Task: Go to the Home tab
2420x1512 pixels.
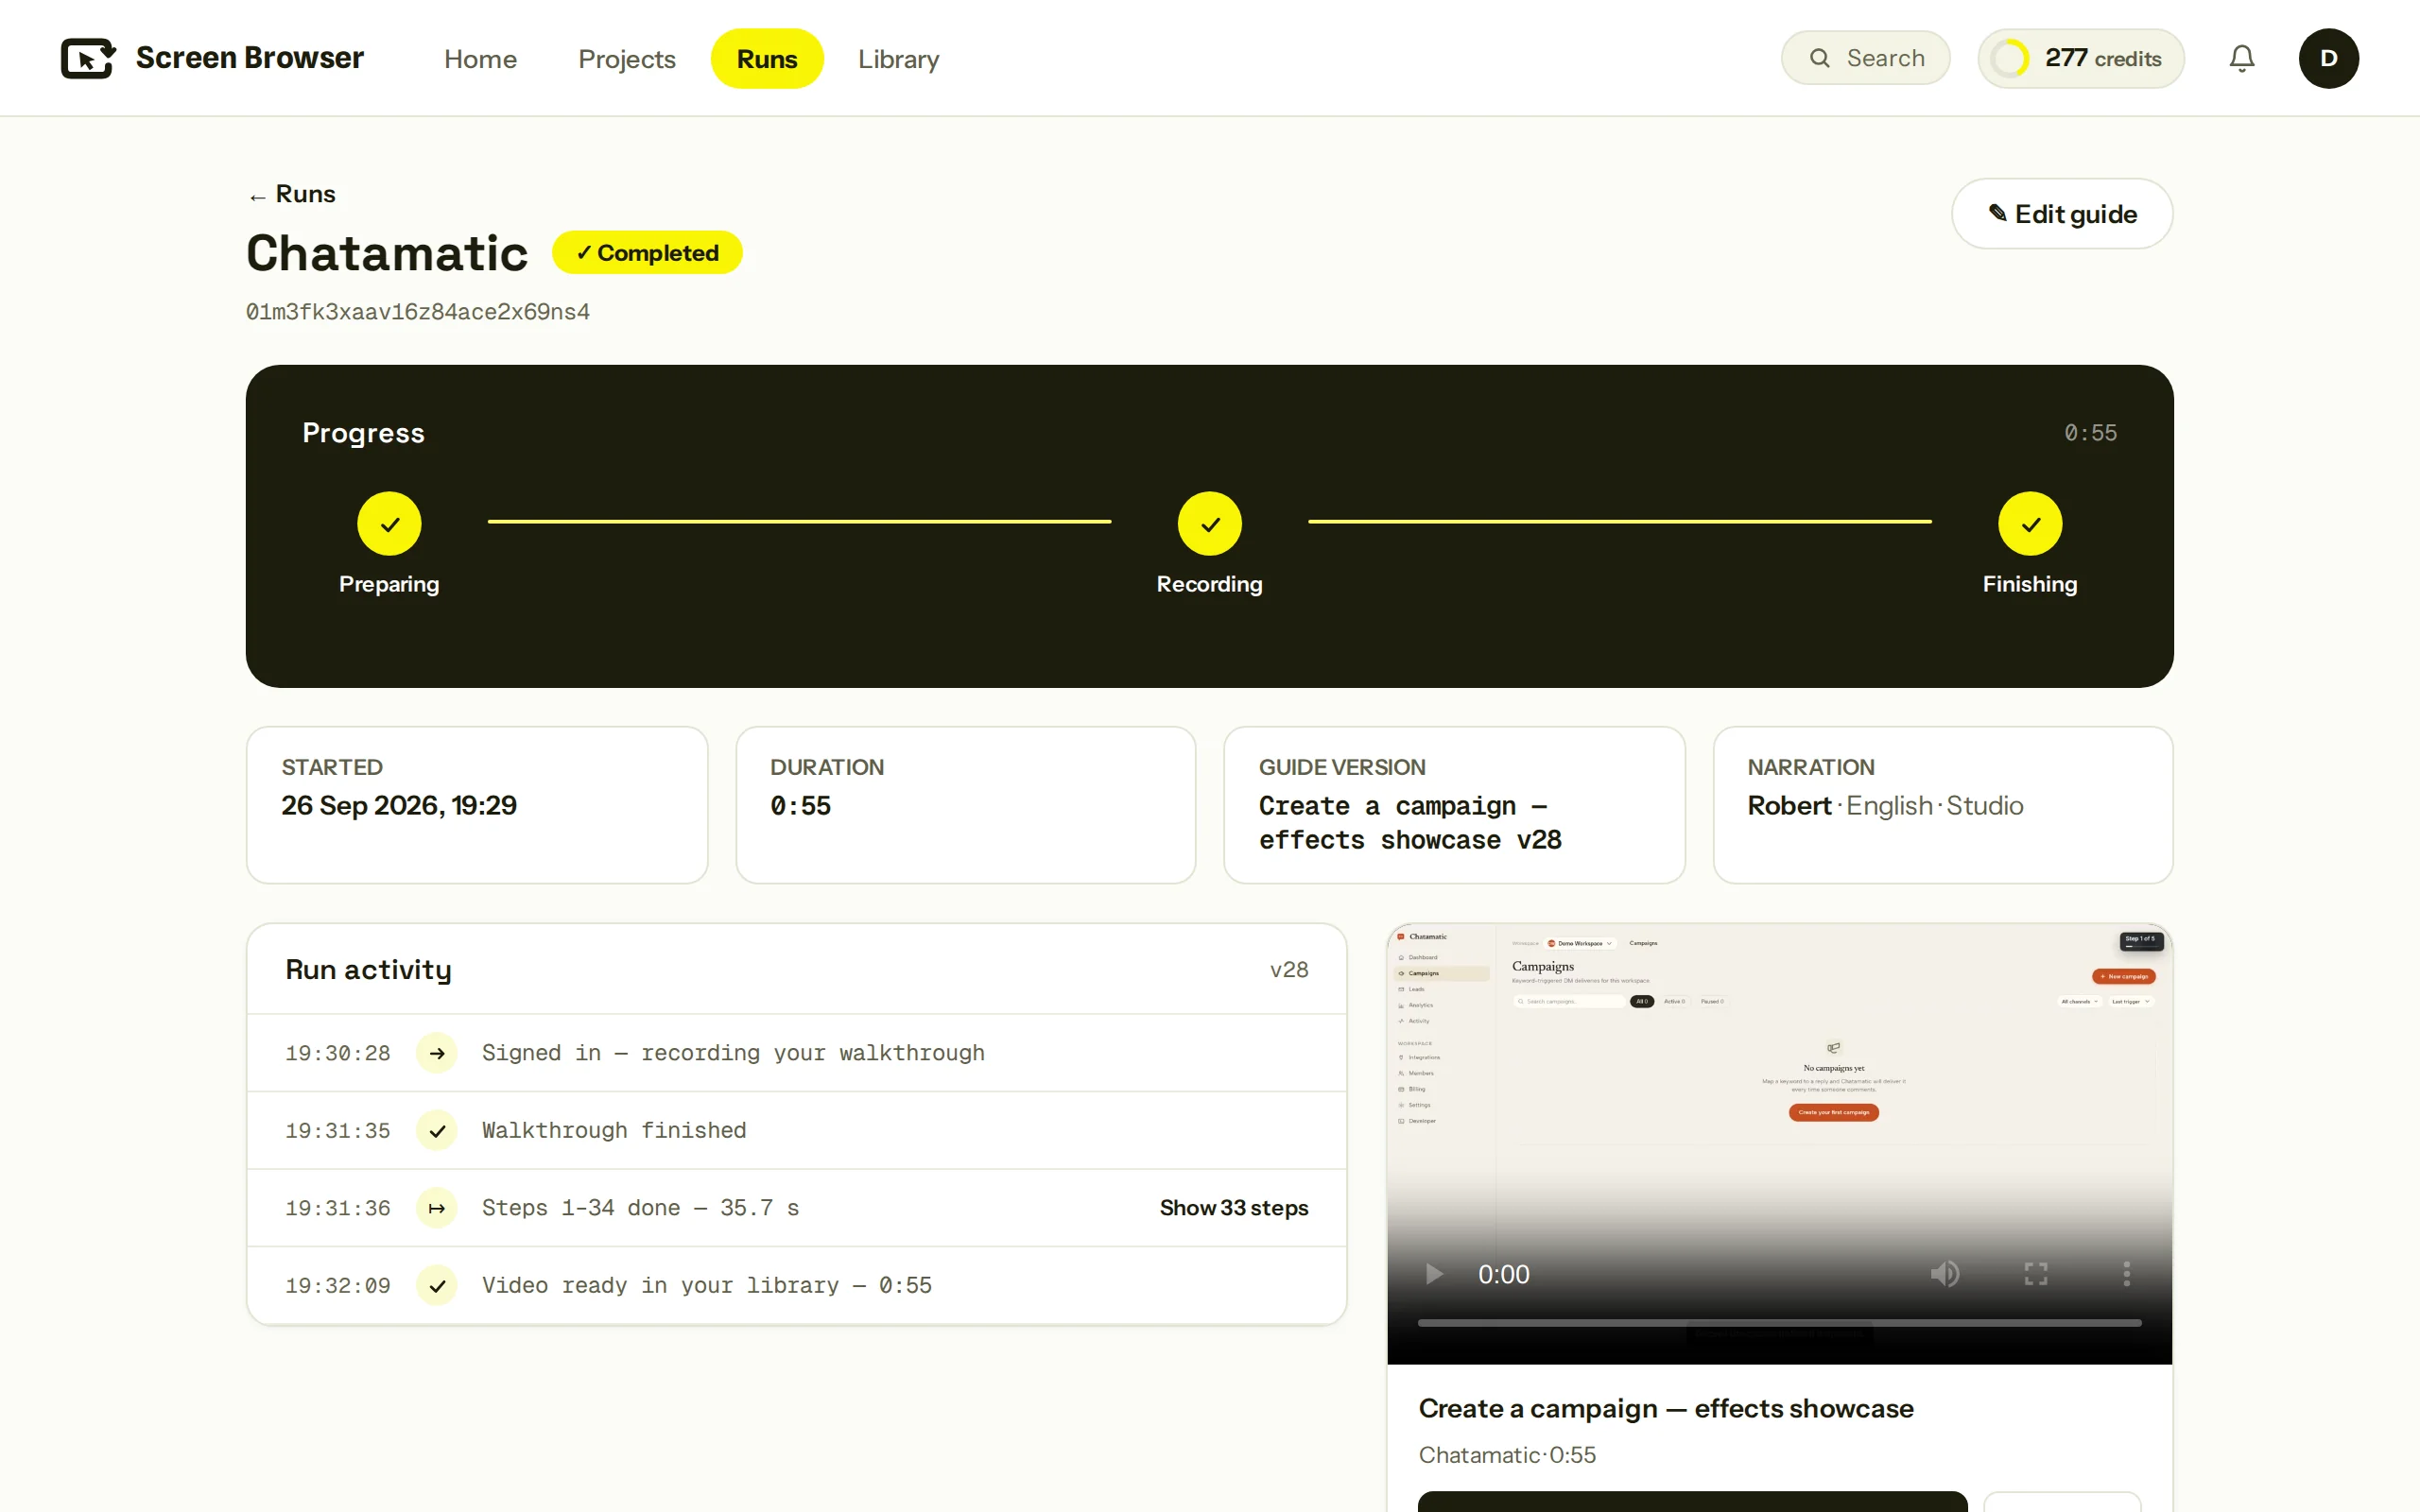Action: click(480, 59)
